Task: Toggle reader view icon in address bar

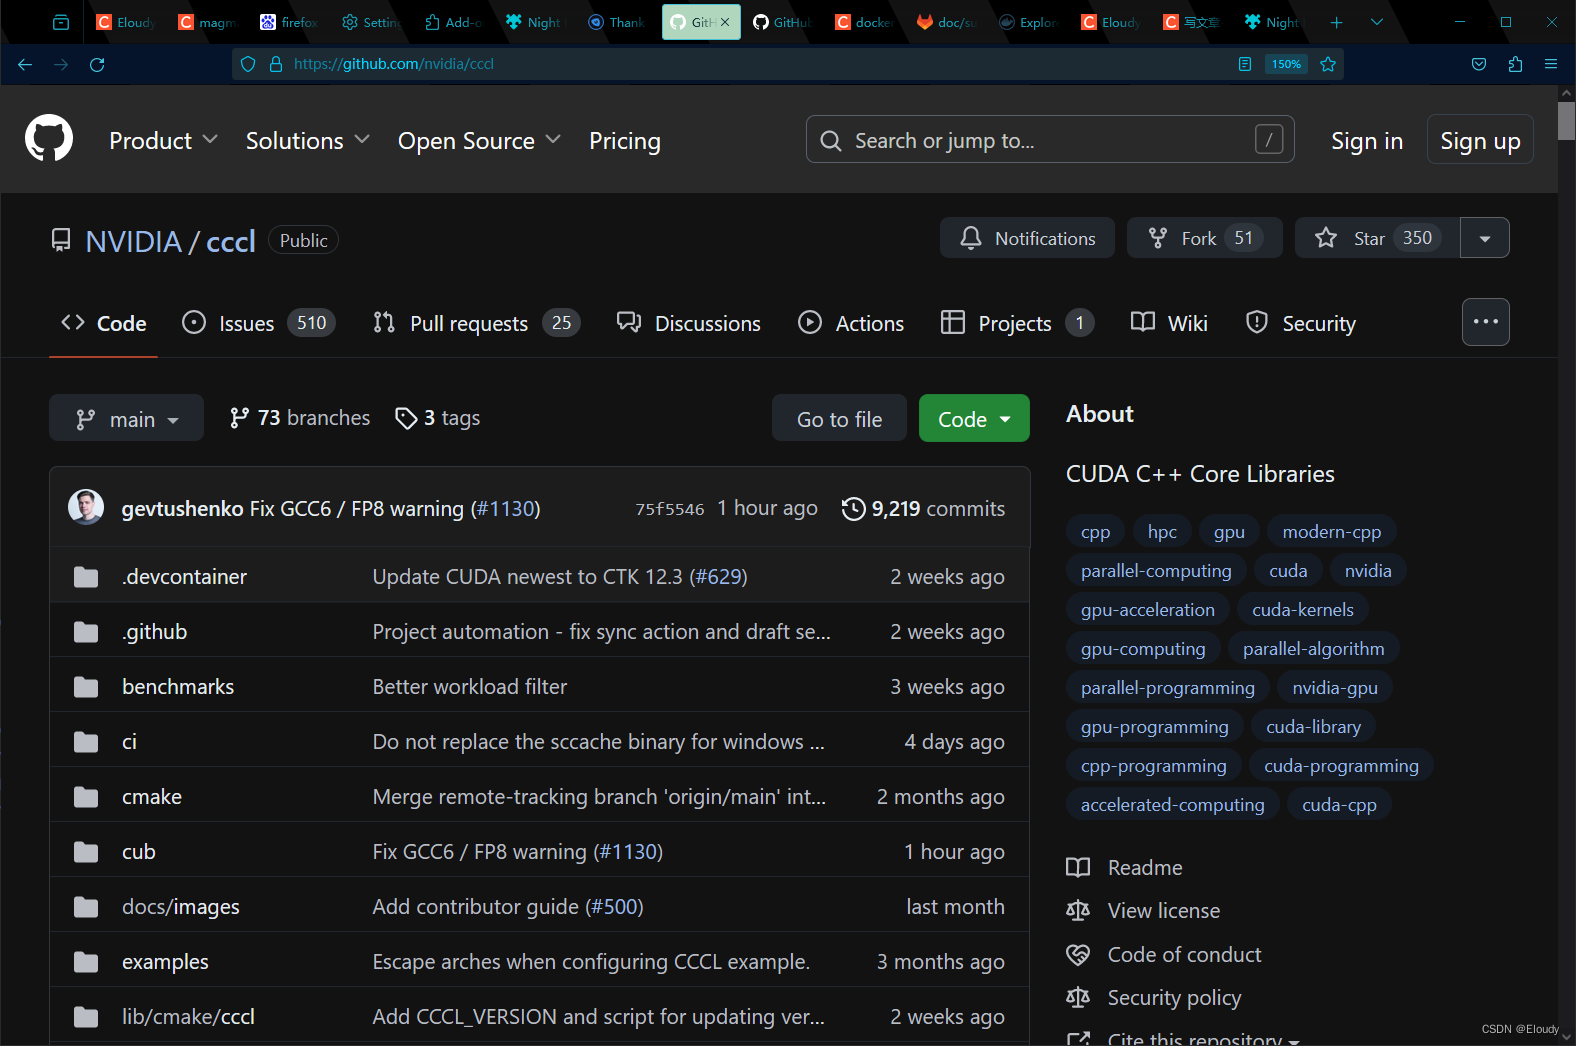Action: click(1245, 64)
